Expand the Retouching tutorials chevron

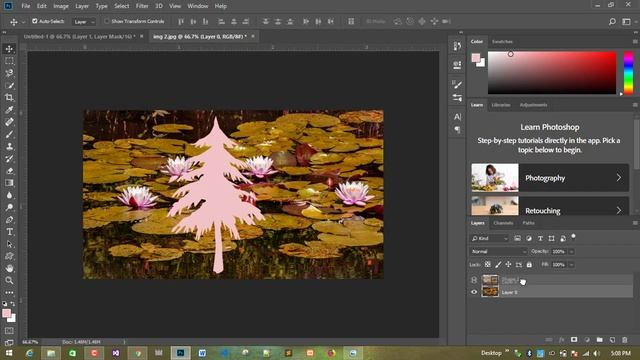tap(619, 210)
